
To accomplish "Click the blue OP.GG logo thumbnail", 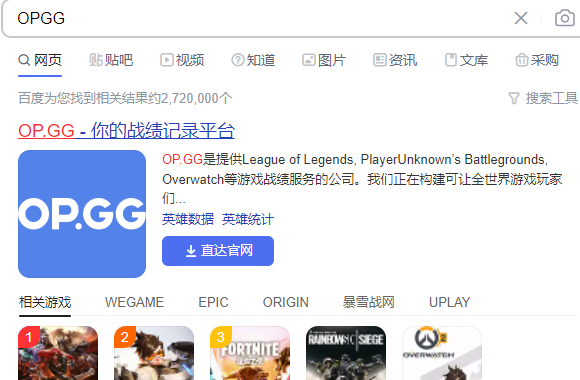I will [x=82, y=214].
